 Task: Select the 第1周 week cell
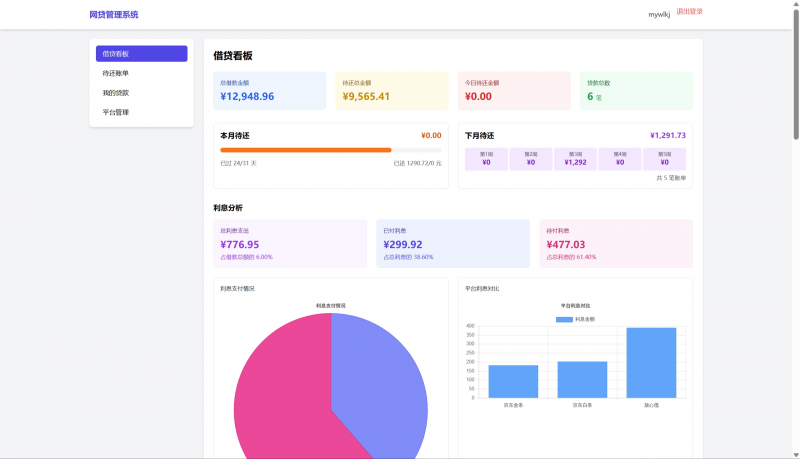487,159
